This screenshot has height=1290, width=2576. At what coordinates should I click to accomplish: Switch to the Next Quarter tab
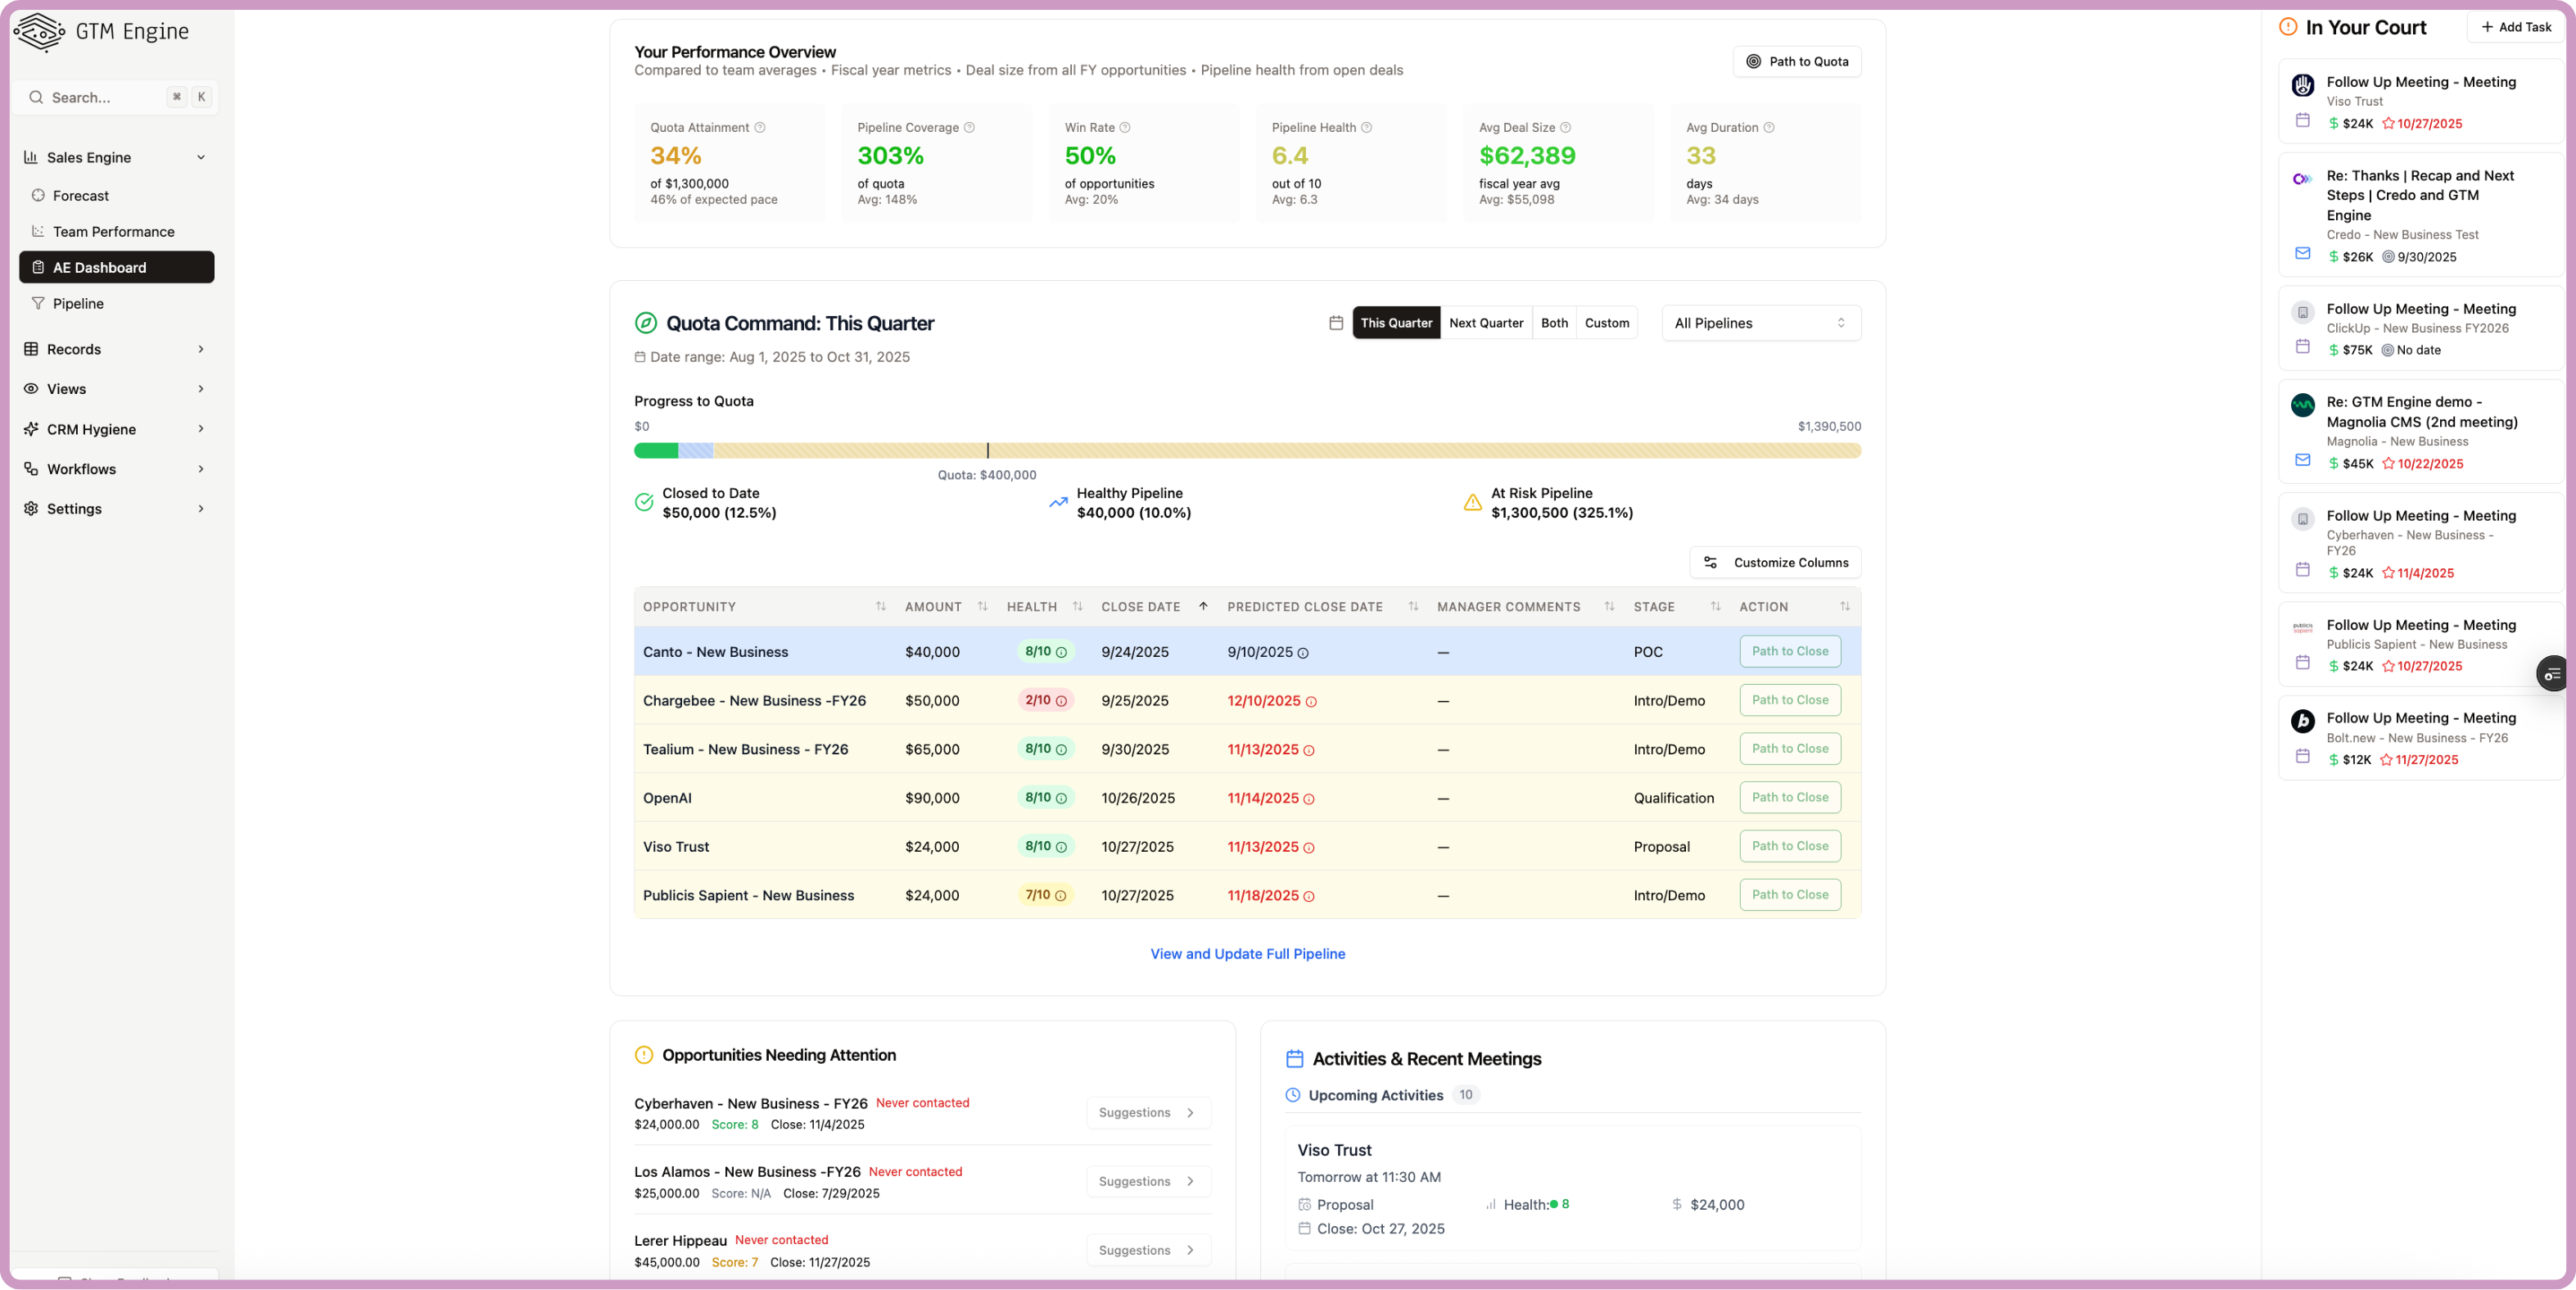[x=1486, y=322]
